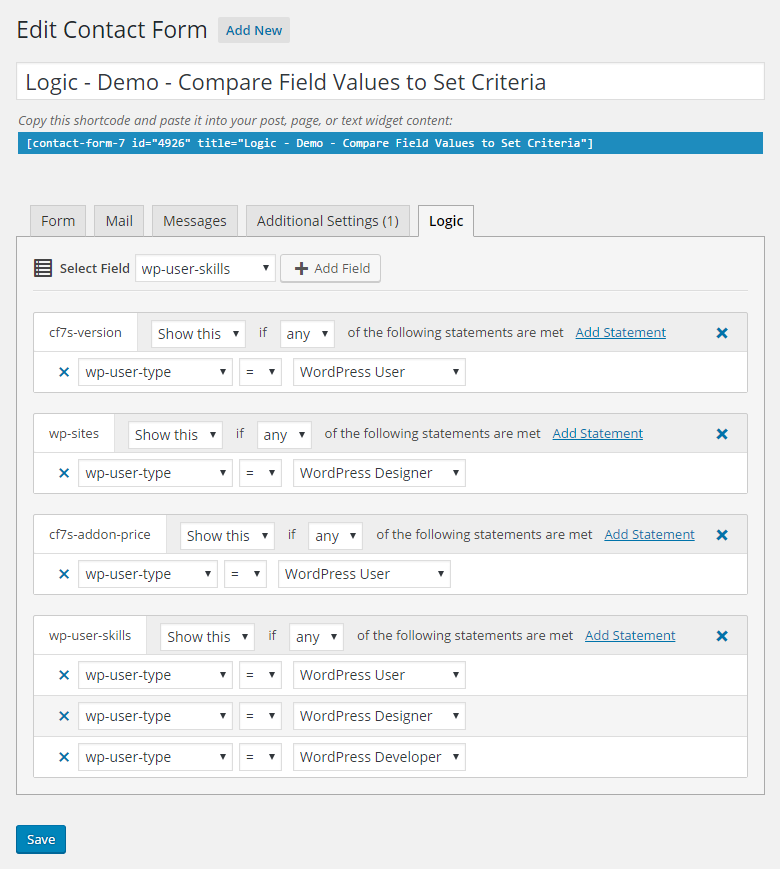Go to the Messages tab

(x=195, y=221)
